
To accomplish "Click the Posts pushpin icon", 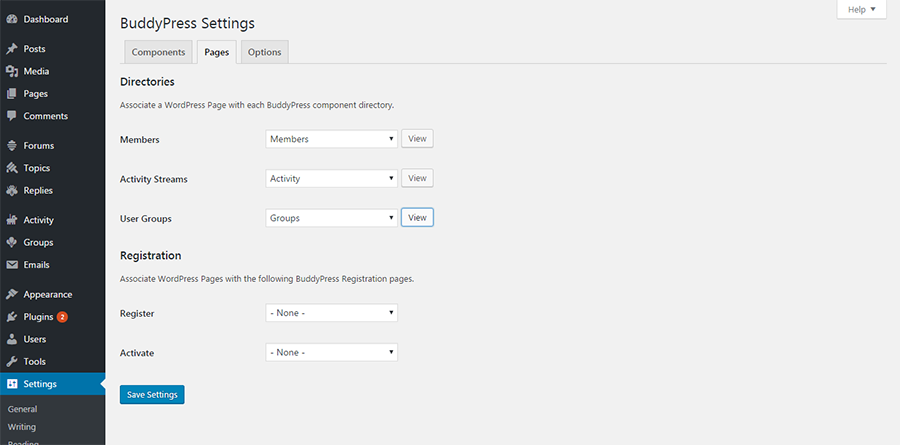I will pyautogui.click(x=11, y=49).
